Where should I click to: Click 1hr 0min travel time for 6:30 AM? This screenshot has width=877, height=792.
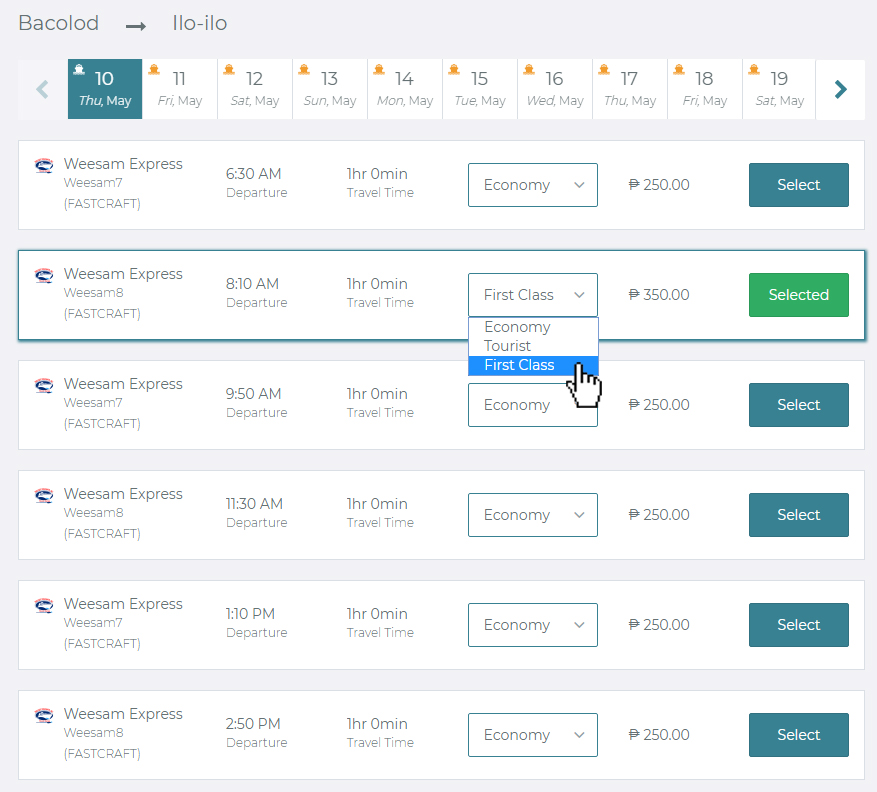click(377, 174)
